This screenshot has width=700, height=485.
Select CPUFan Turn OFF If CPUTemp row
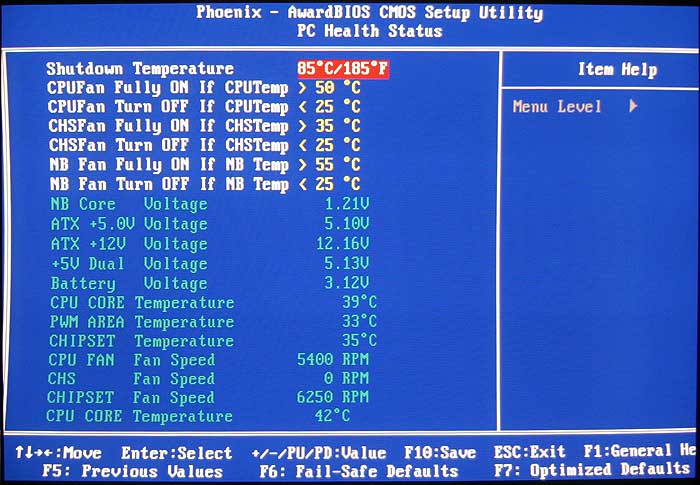(204, 107)
